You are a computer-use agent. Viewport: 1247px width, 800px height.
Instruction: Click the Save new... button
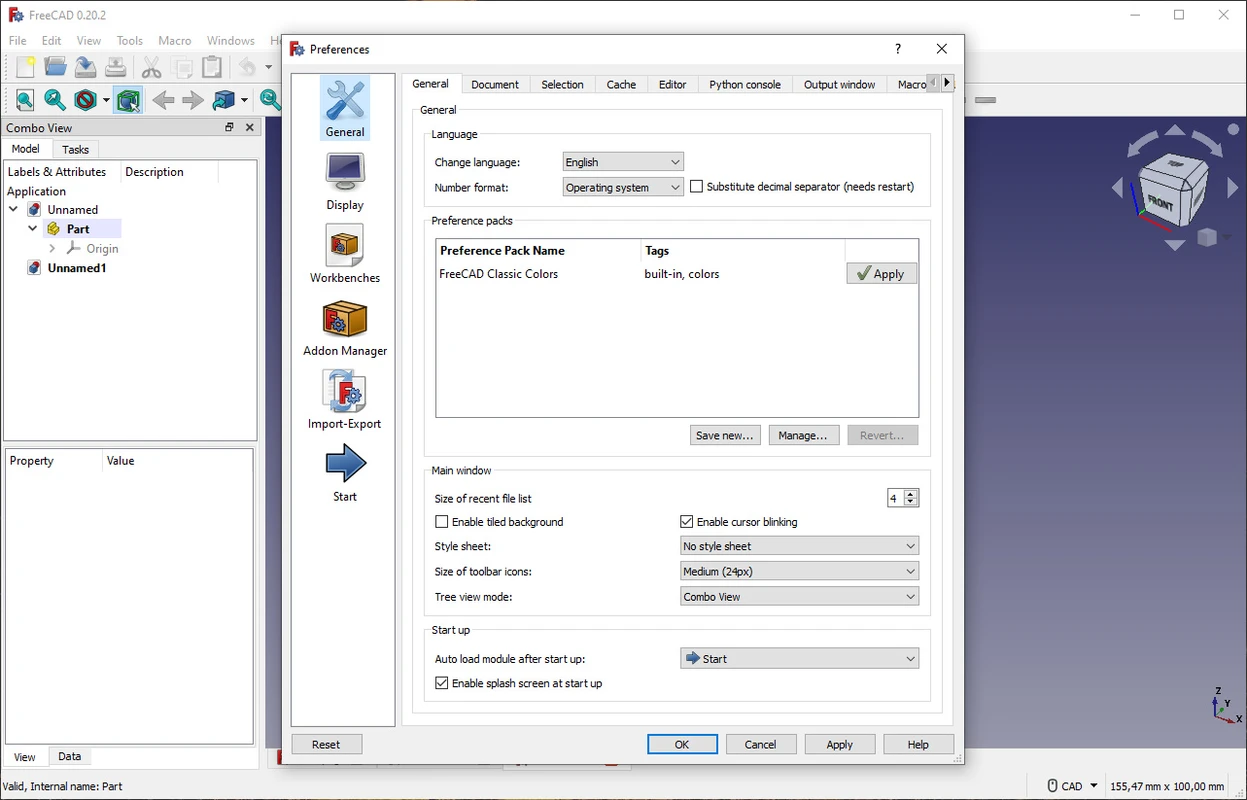coord(725,436)
